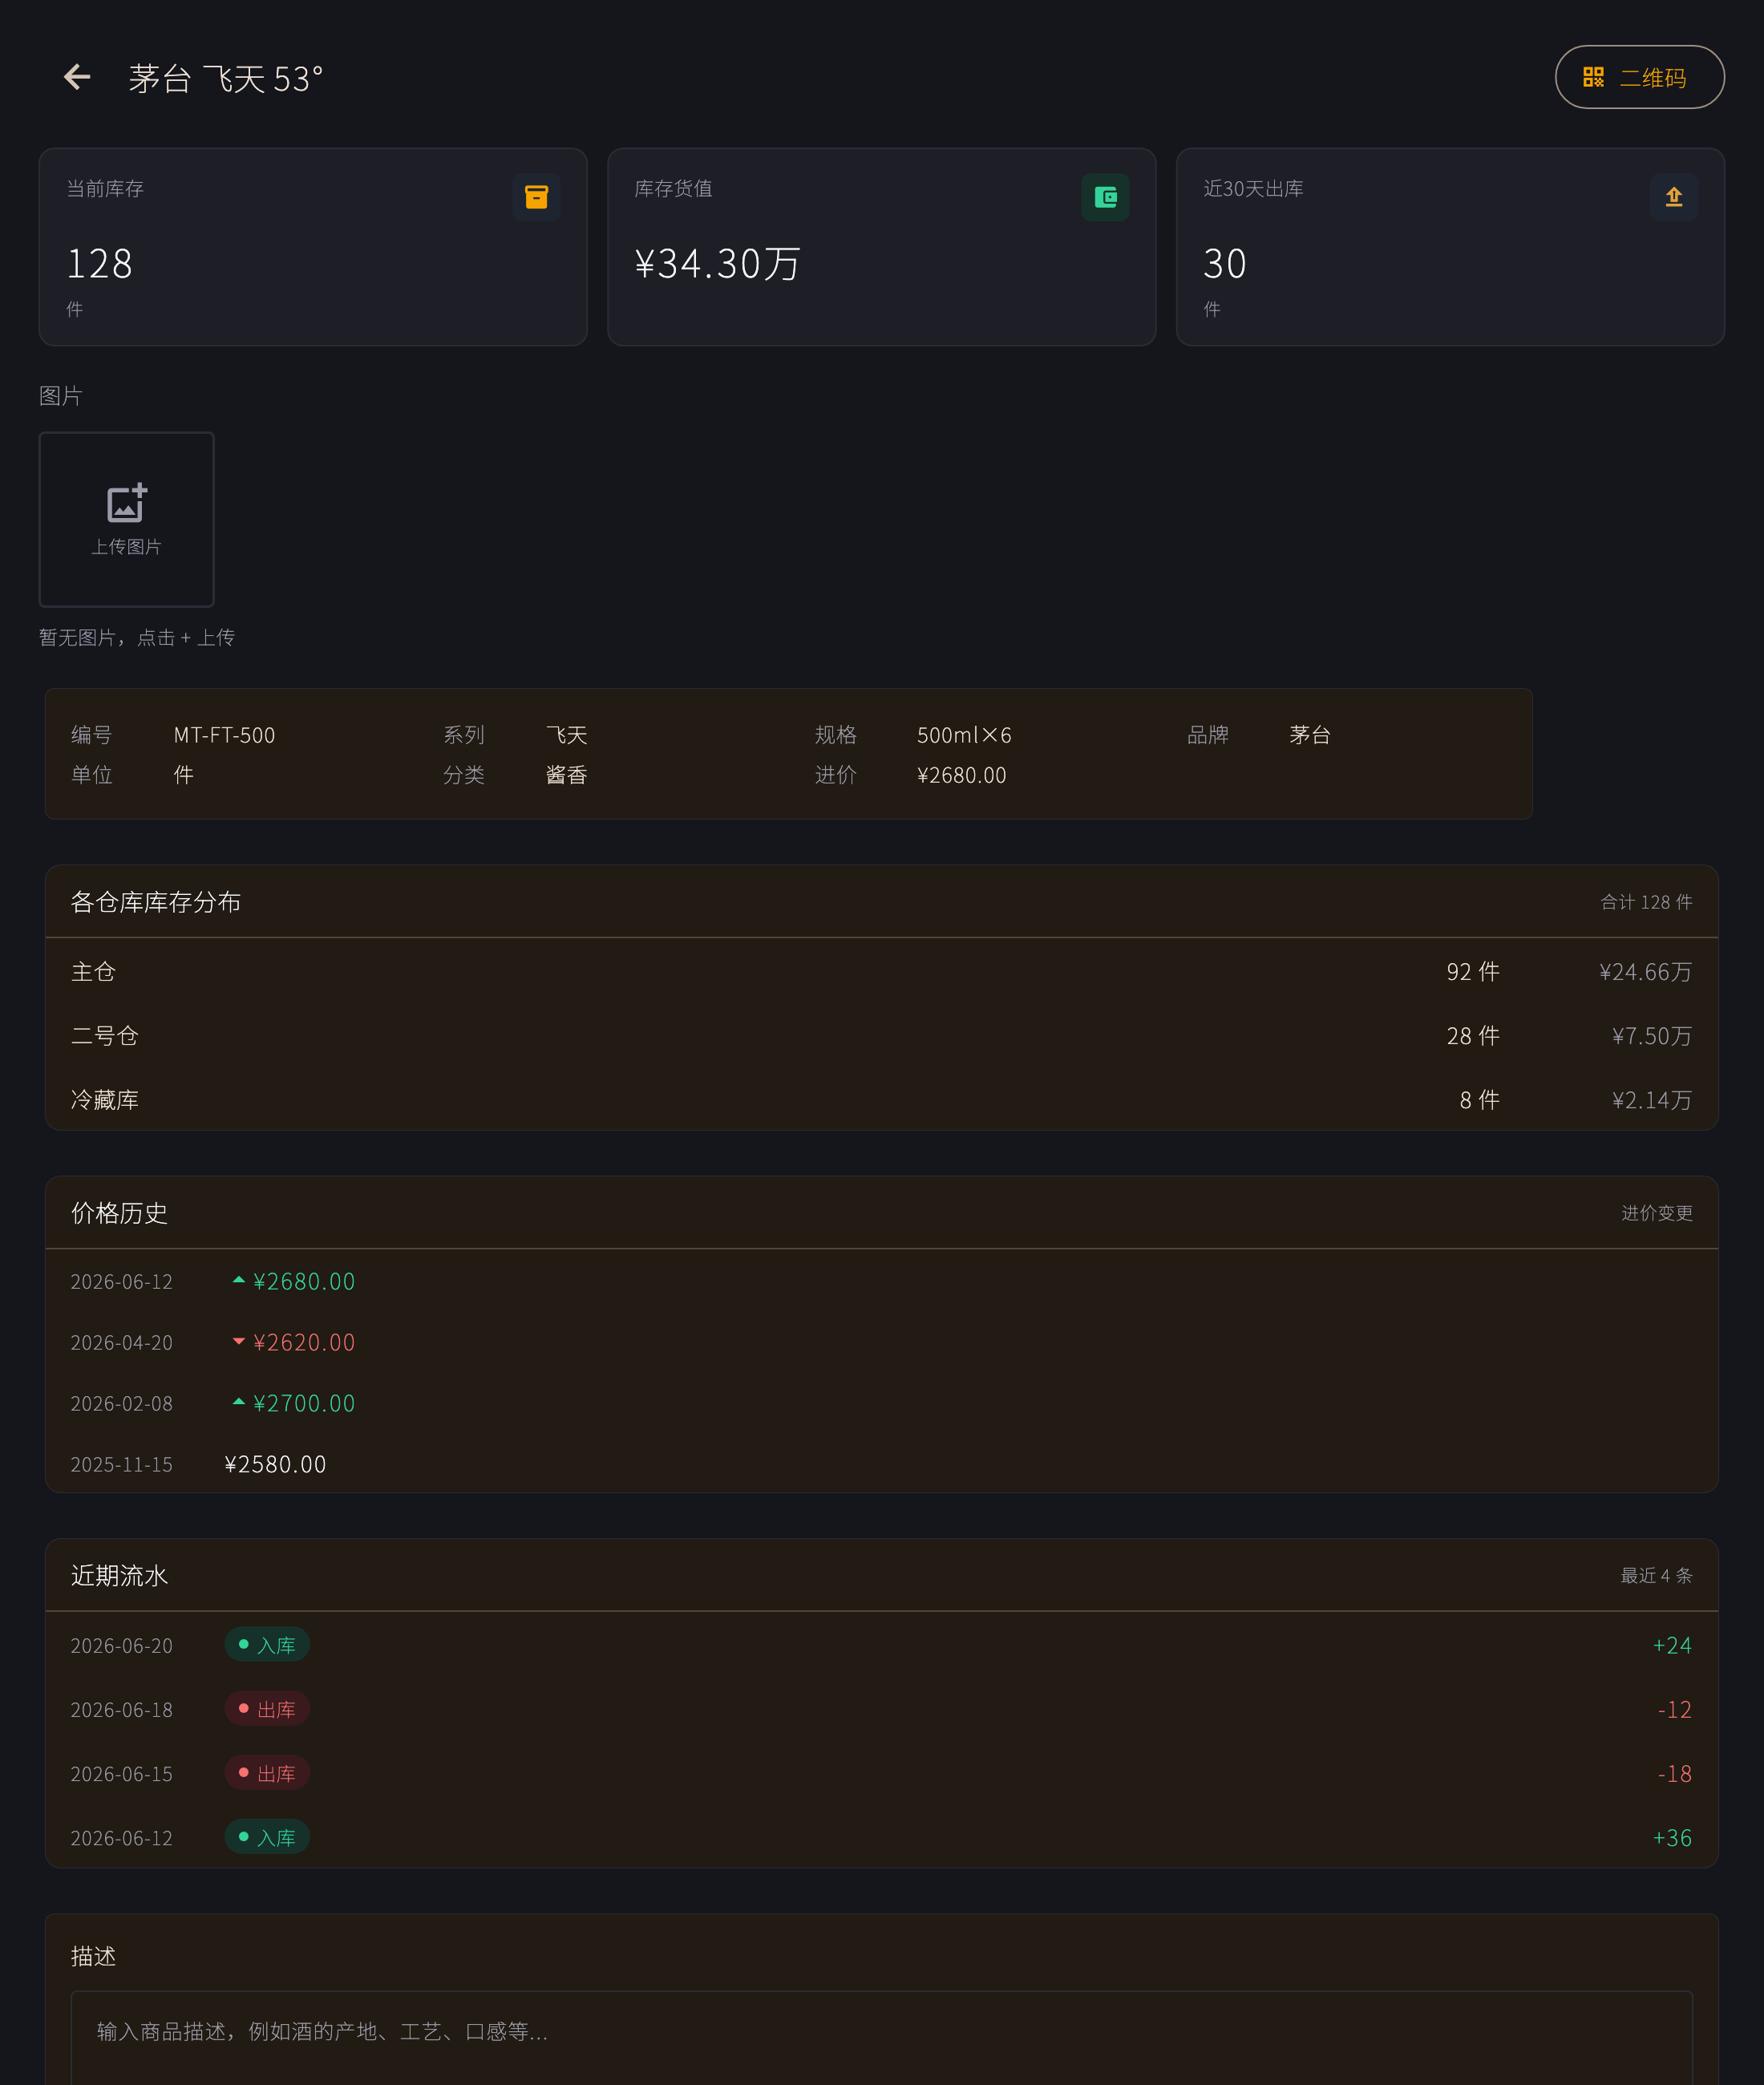1764x2085 pixels.
Task: Click the 入库 badge on 2026-06-12
Action: point(267,1836)
